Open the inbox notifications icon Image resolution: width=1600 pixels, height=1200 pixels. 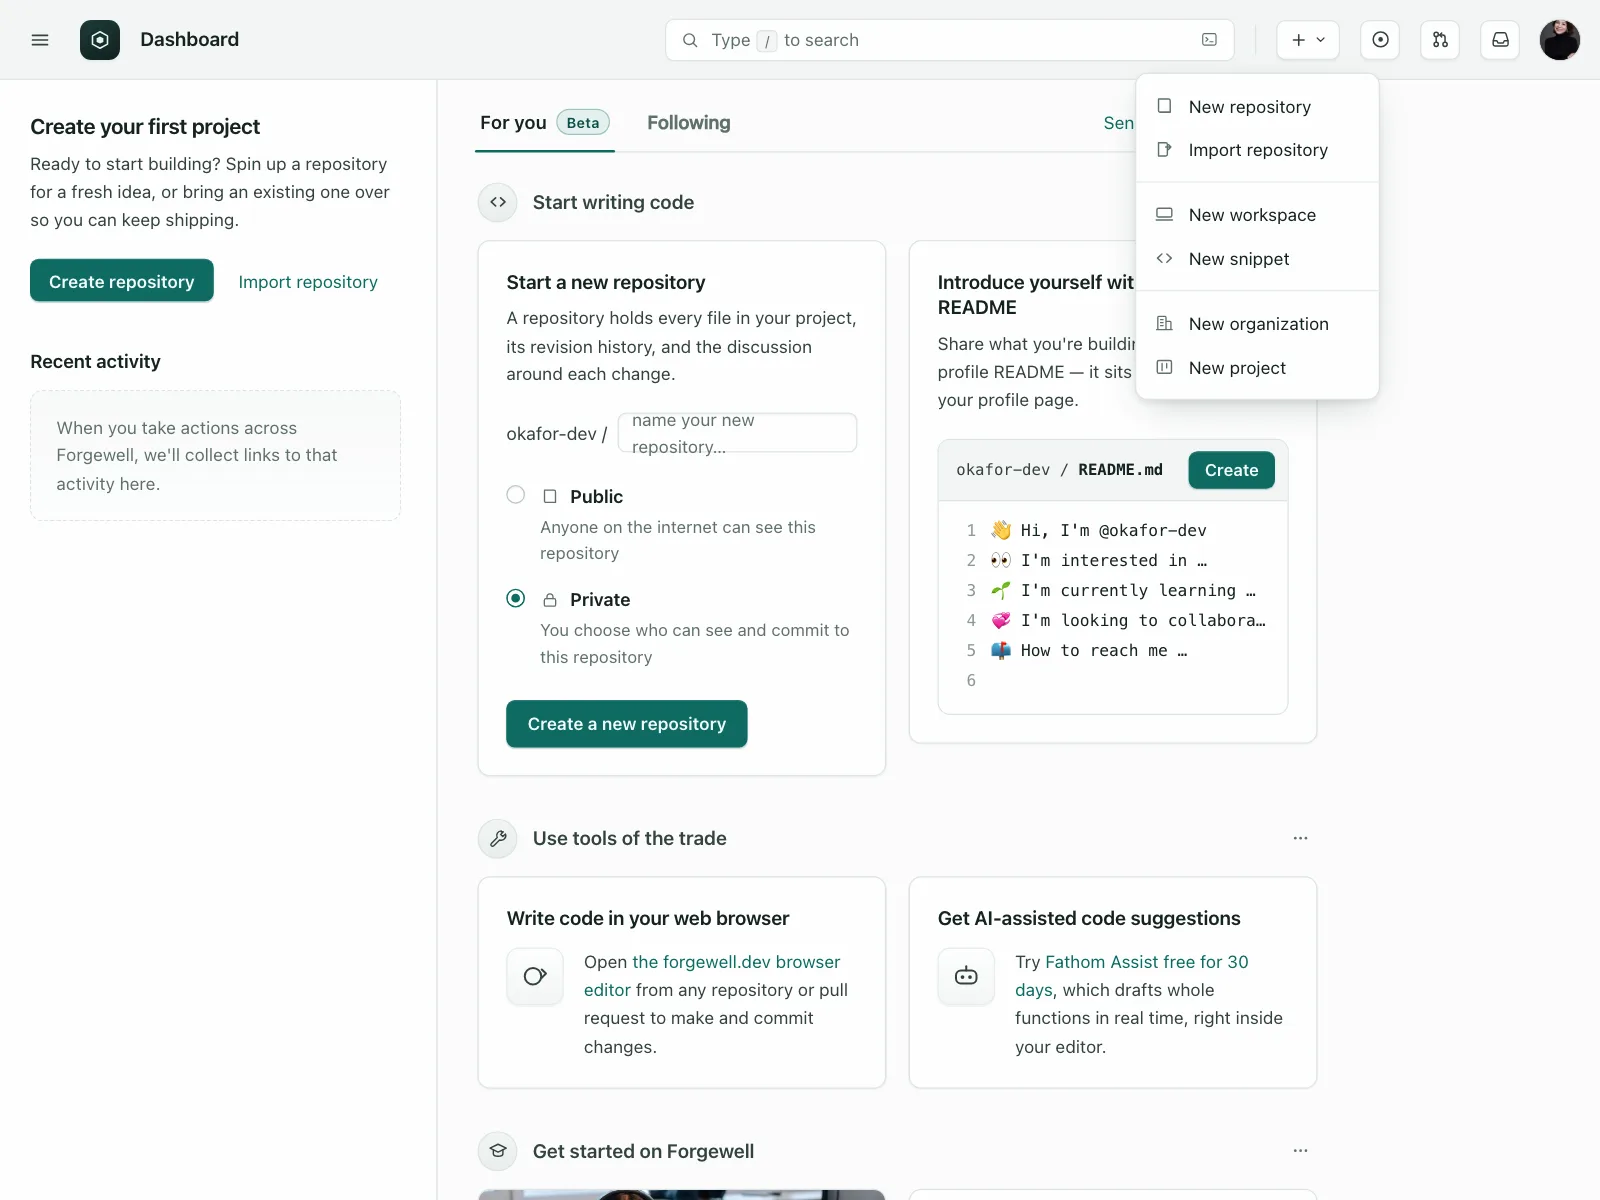pos(1500,40)
